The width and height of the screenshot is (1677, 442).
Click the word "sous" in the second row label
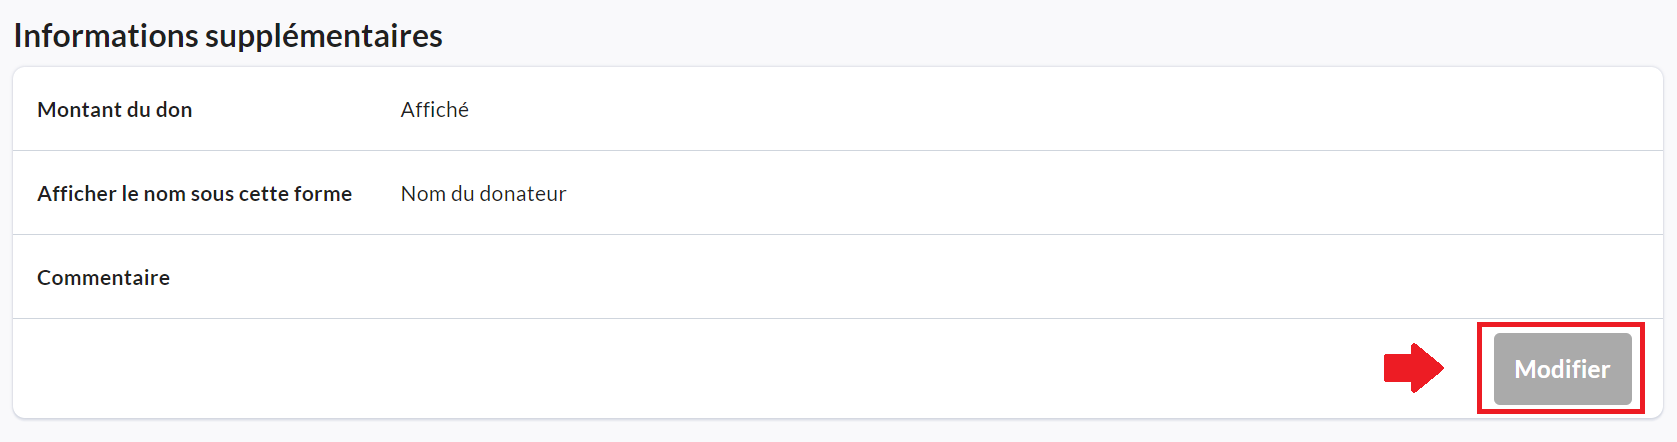(212, 194)
